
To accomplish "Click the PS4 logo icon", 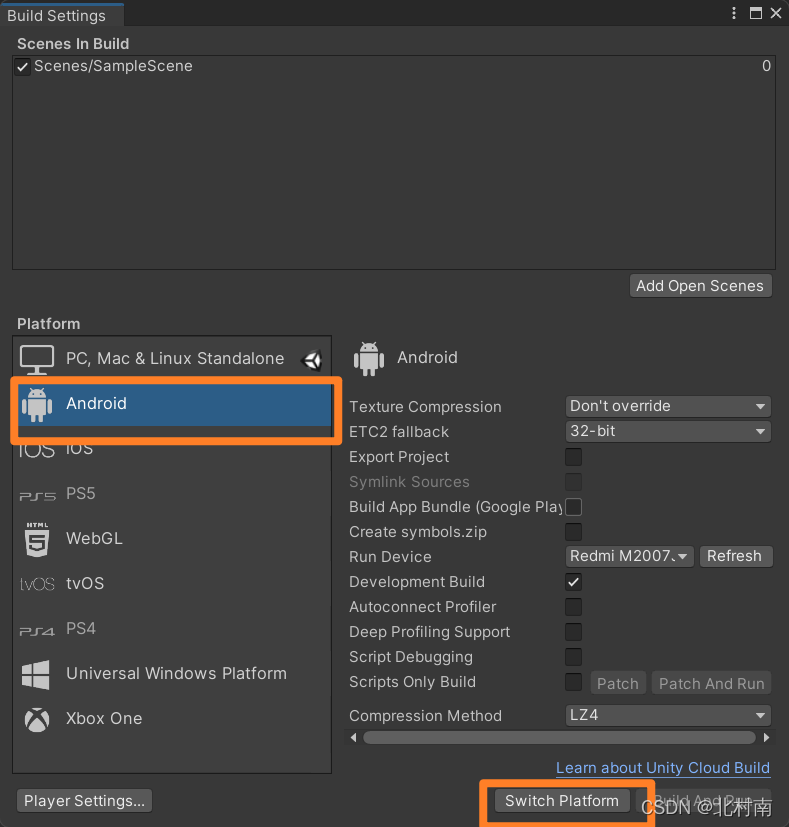I will pyautogui.click(x=37, y=631).
